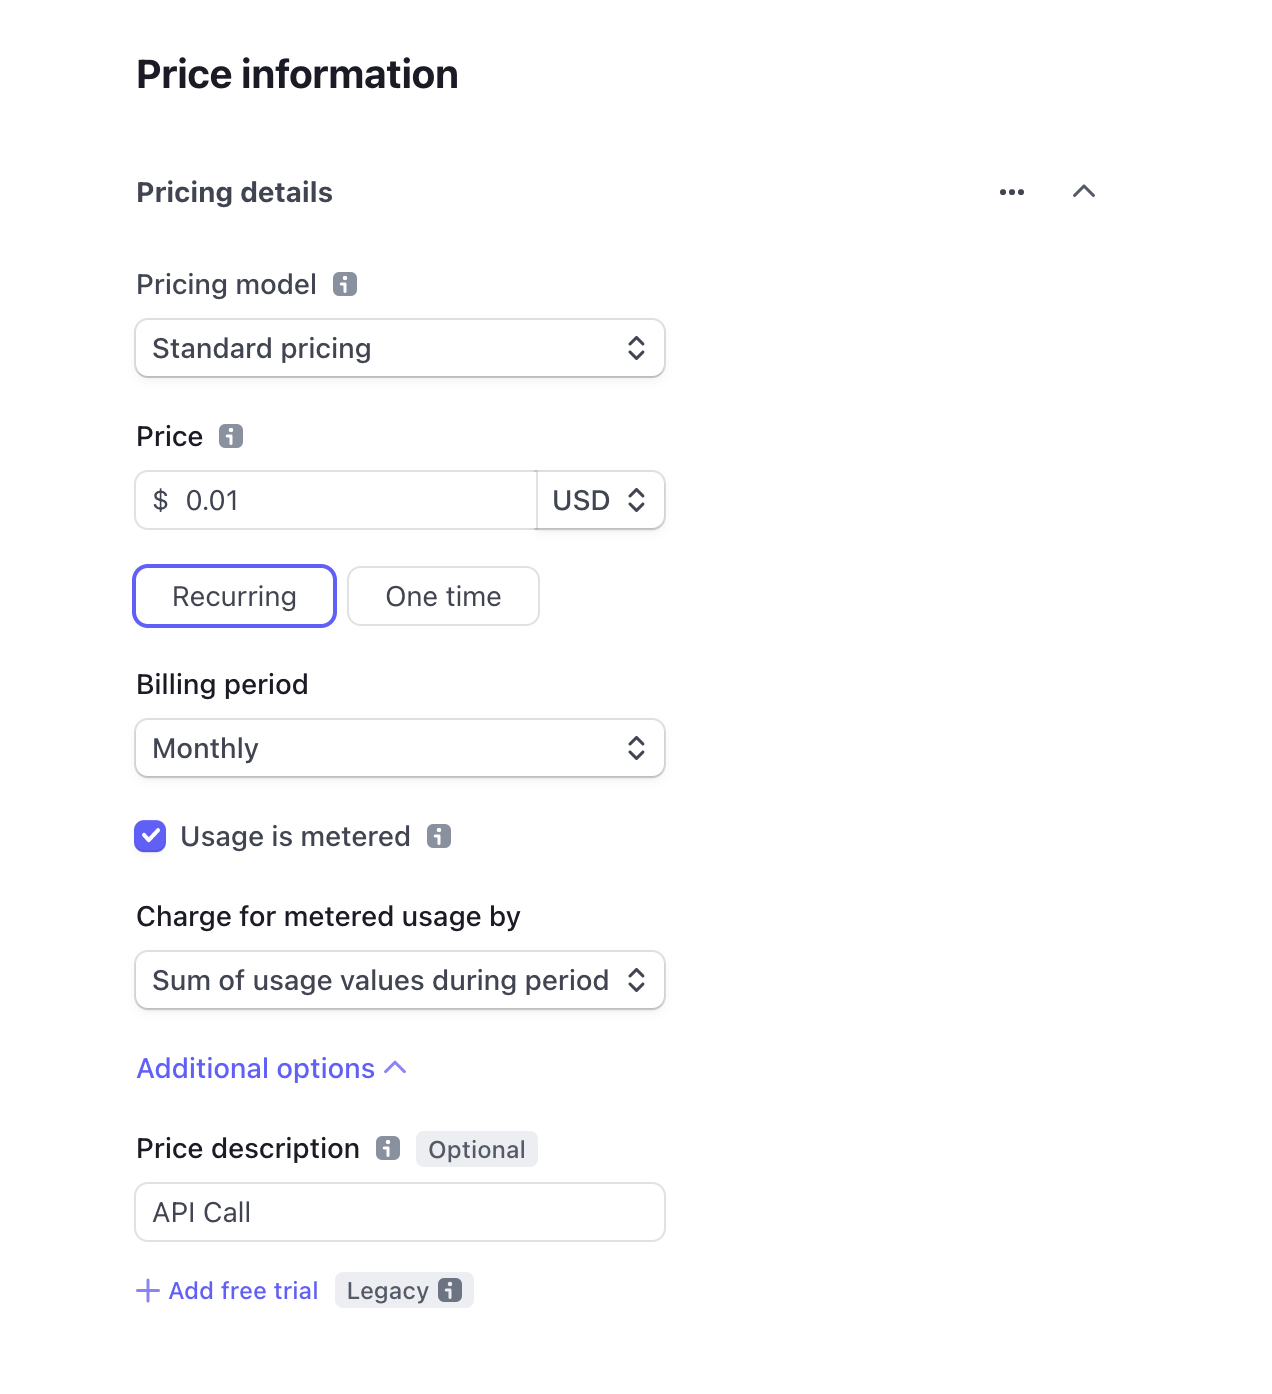Open the Charge for metered usage dropdown
The image size is (1272, 1394).
point(399,980)
